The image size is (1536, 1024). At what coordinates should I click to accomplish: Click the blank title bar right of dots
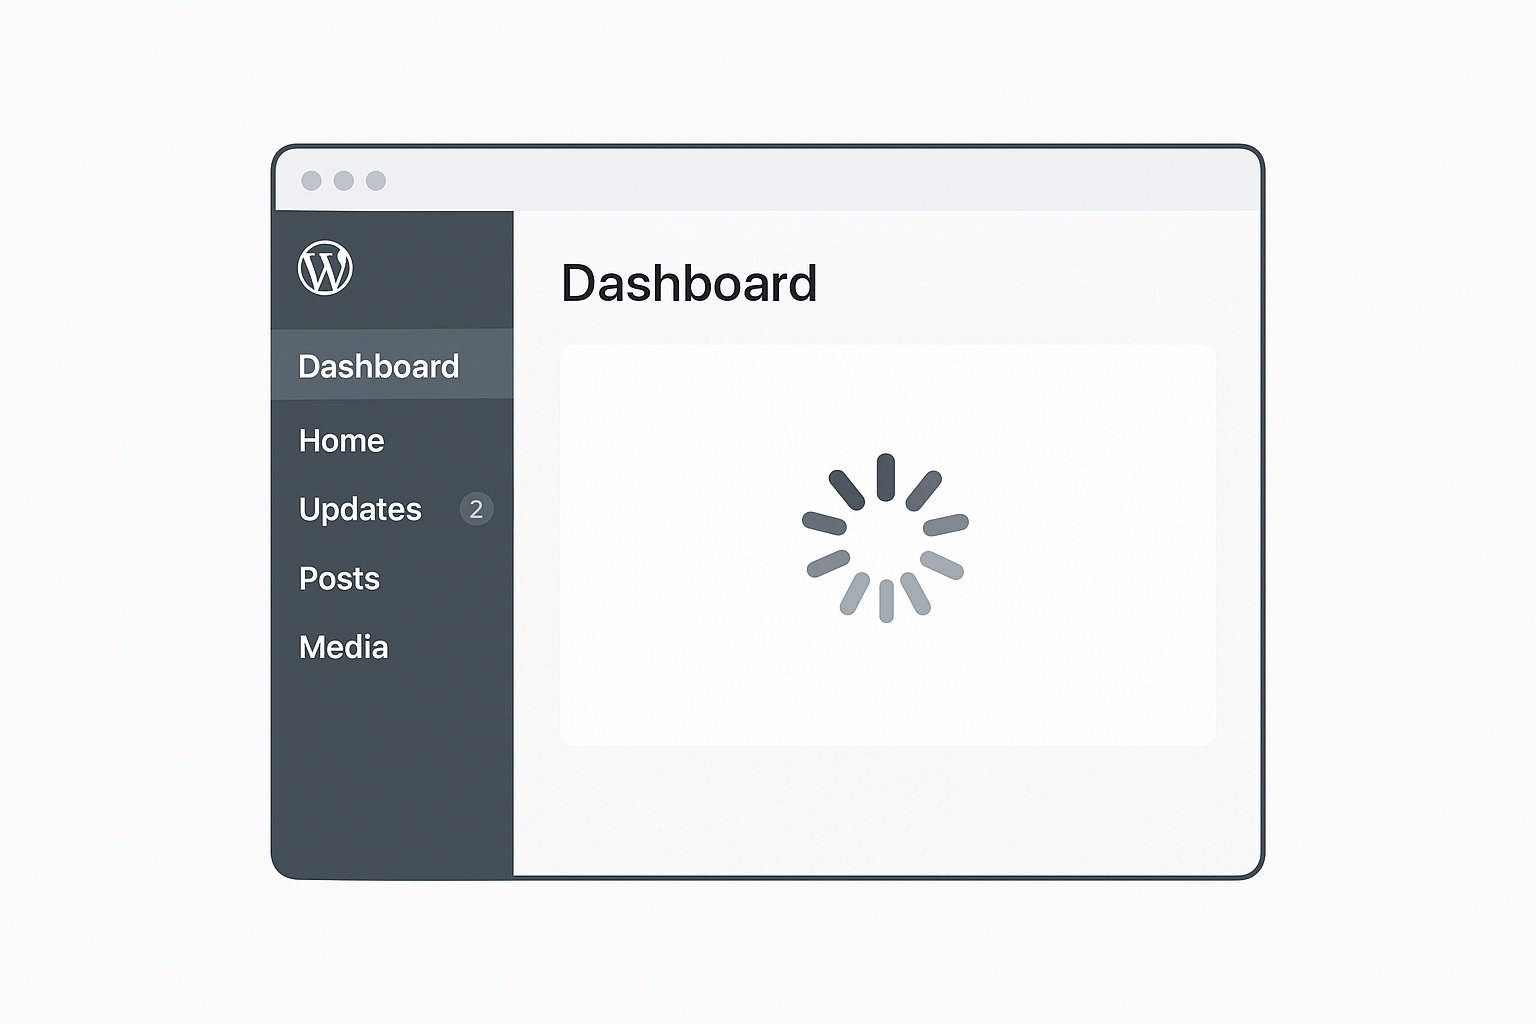click(820, 180)
